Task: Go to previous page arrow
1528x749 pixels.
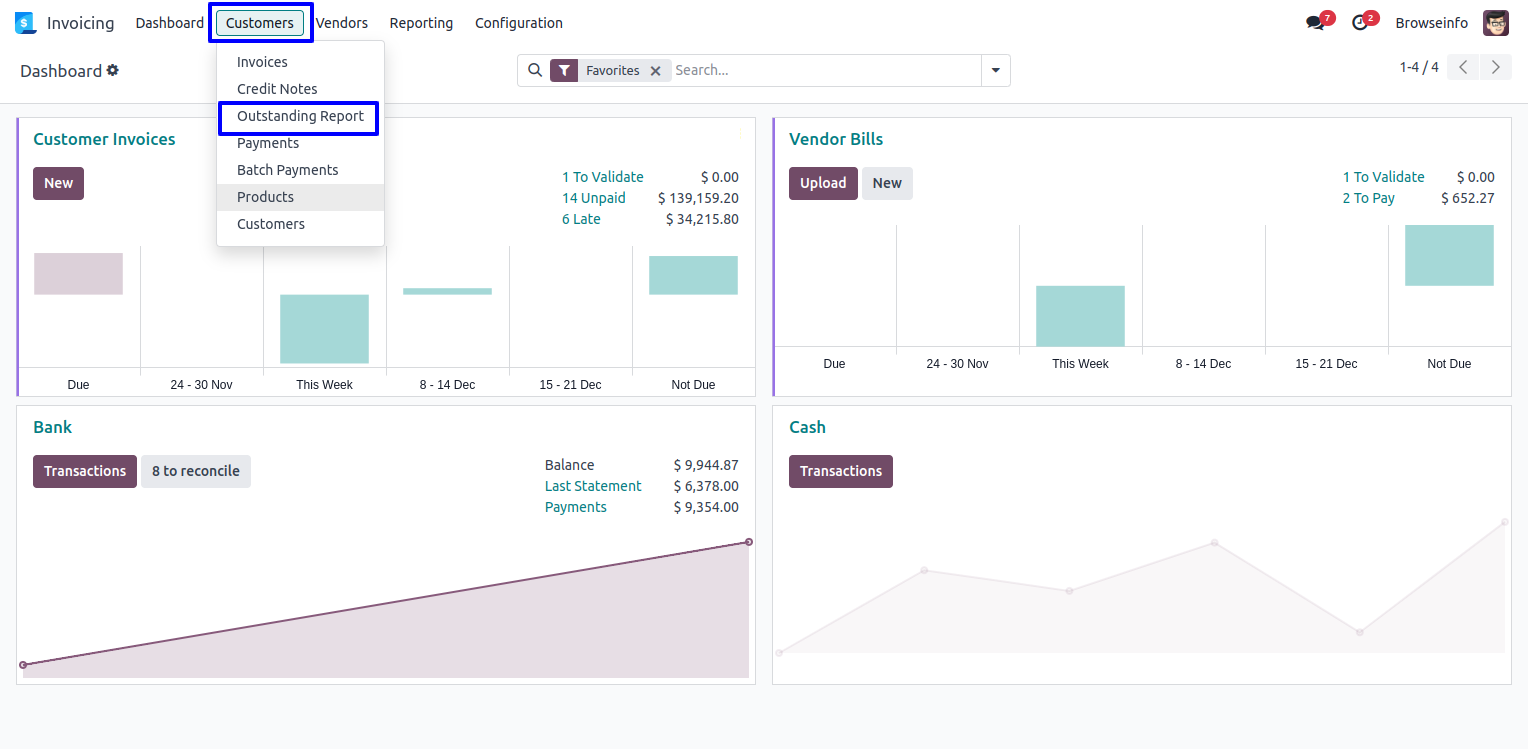Action: pos(1463,68)
